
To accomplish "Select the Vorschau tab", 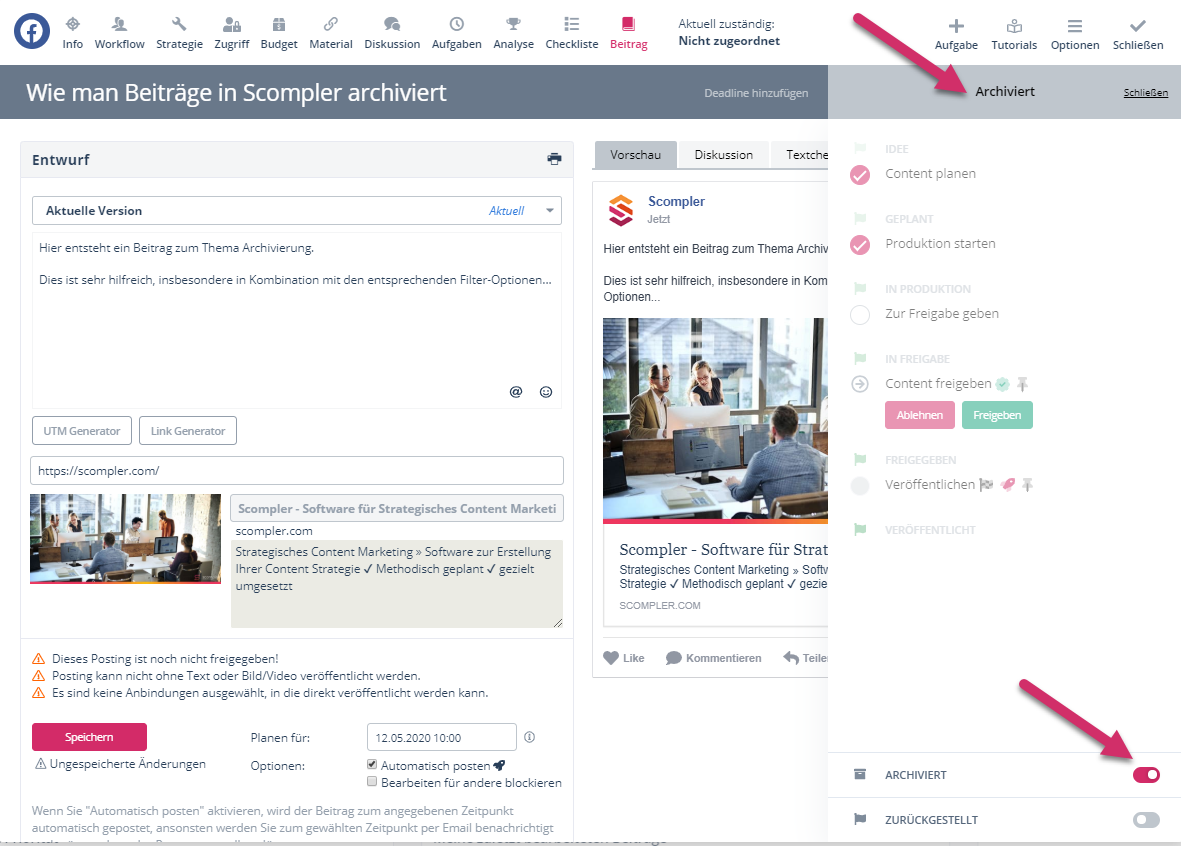I will click(x=635, y=155).
